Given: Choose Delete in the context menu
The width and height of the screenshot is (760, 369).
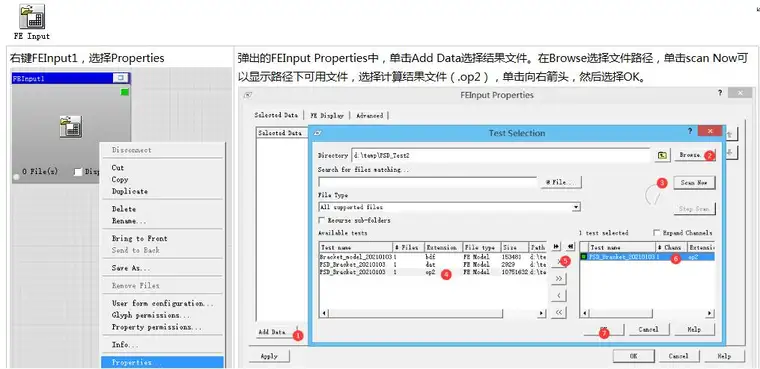Looking at the screenshot, I should pos(163,209).
